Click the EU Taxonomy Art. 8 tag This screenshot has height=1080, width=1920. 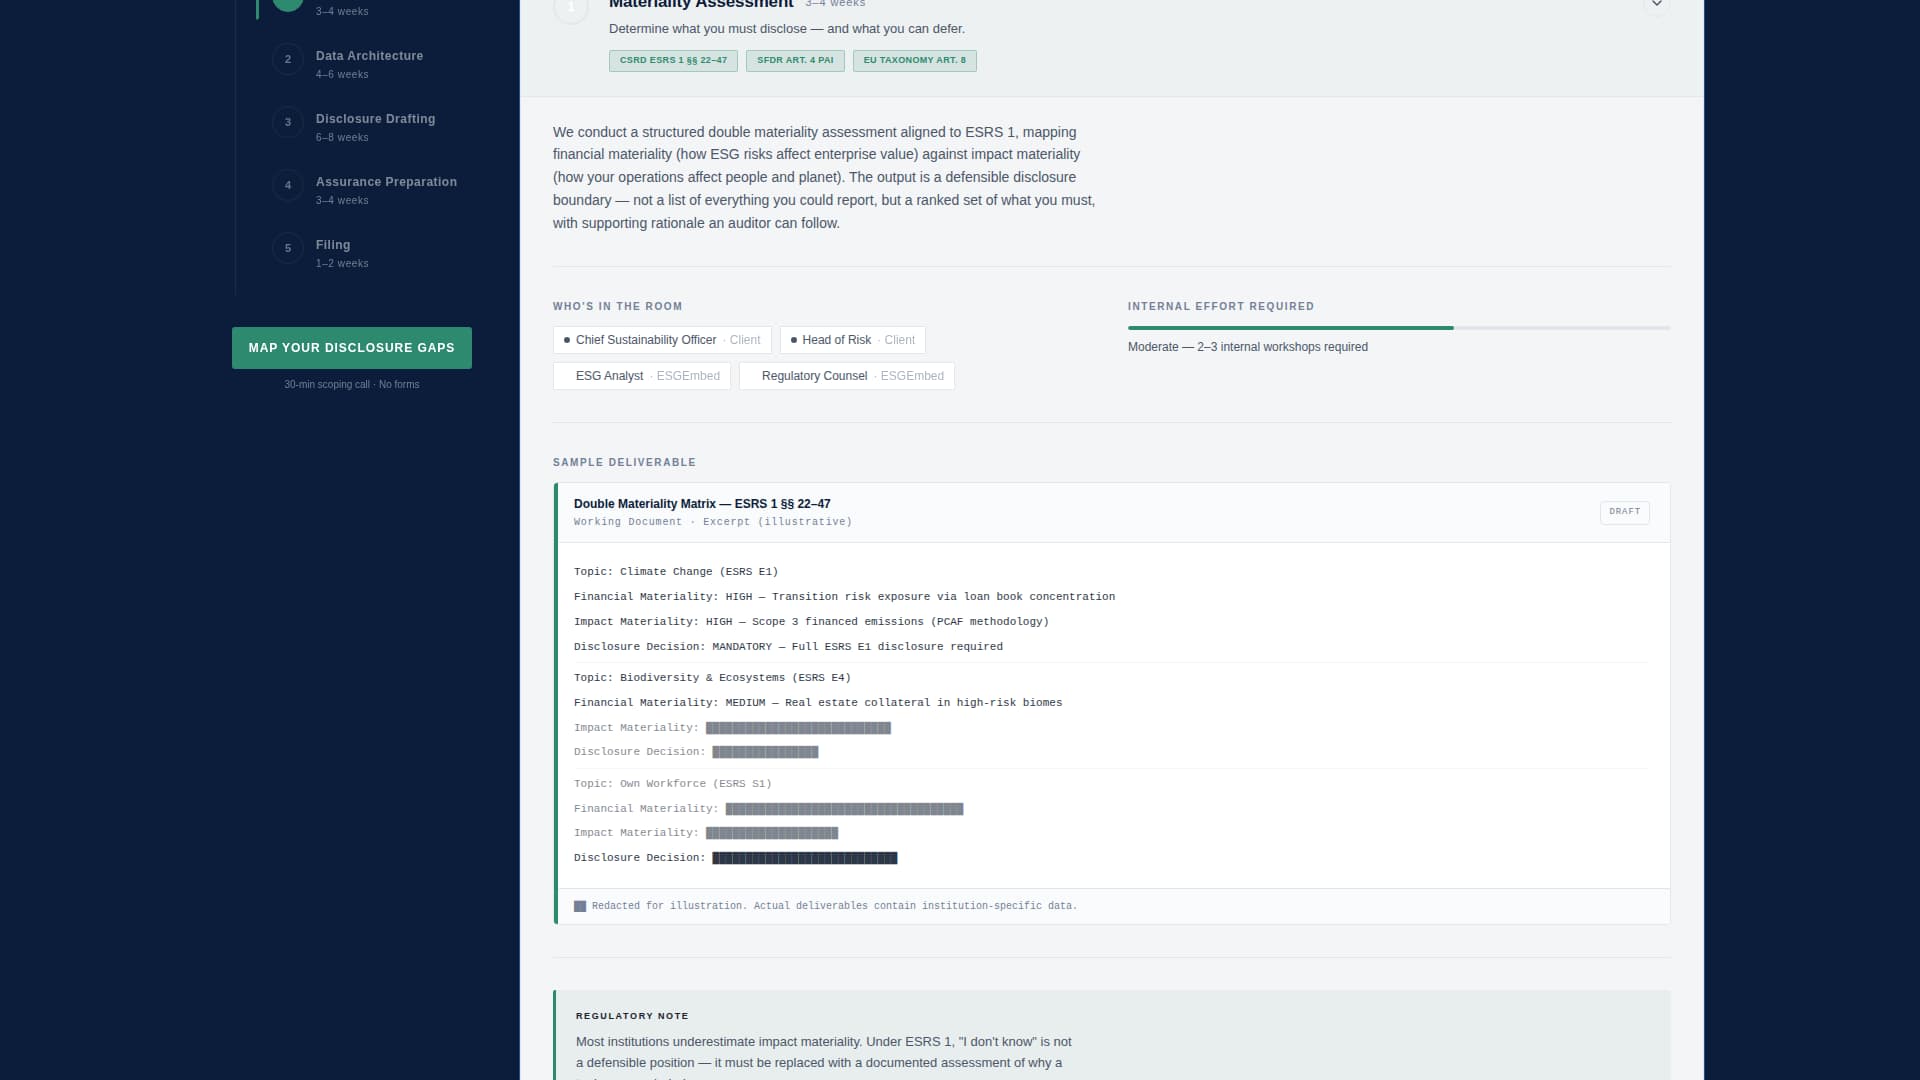915,61
